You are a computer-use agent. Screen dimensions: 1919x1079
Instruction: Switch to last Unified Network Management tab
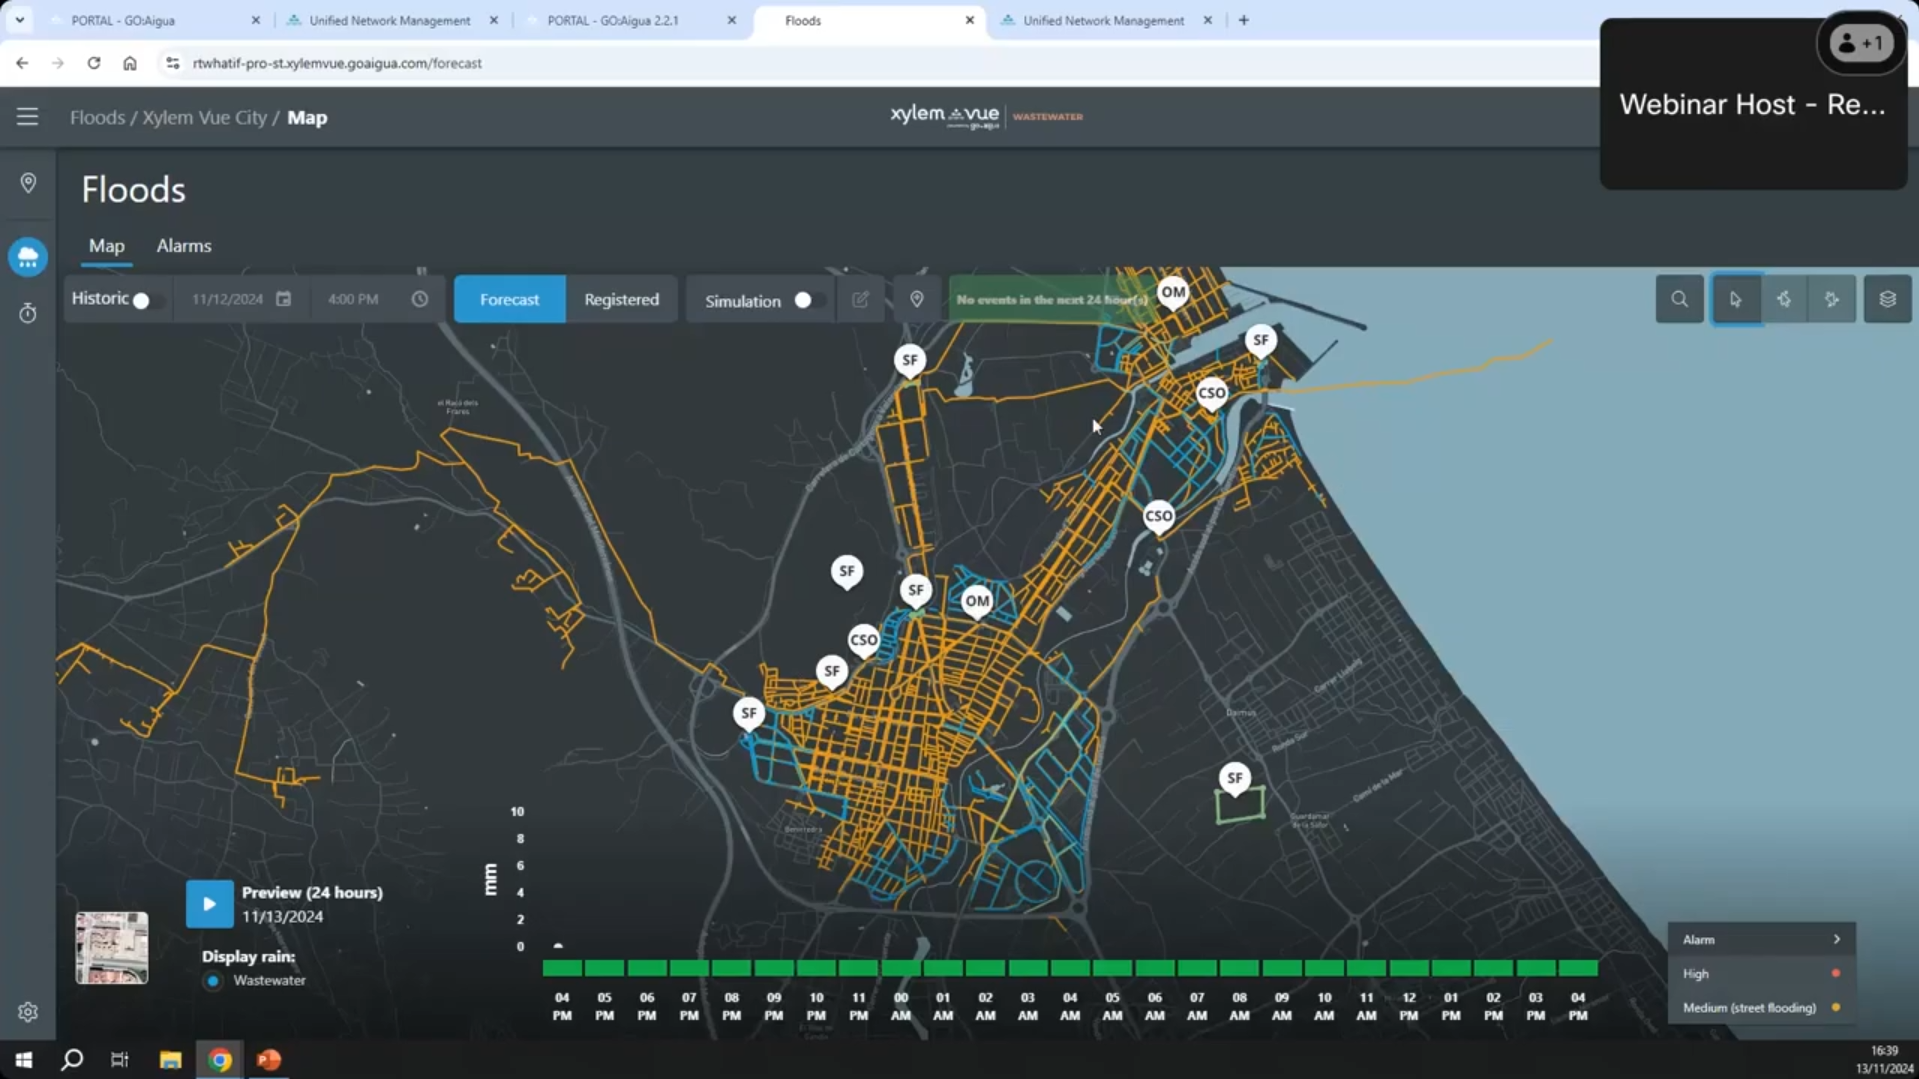pos(1104,20)
